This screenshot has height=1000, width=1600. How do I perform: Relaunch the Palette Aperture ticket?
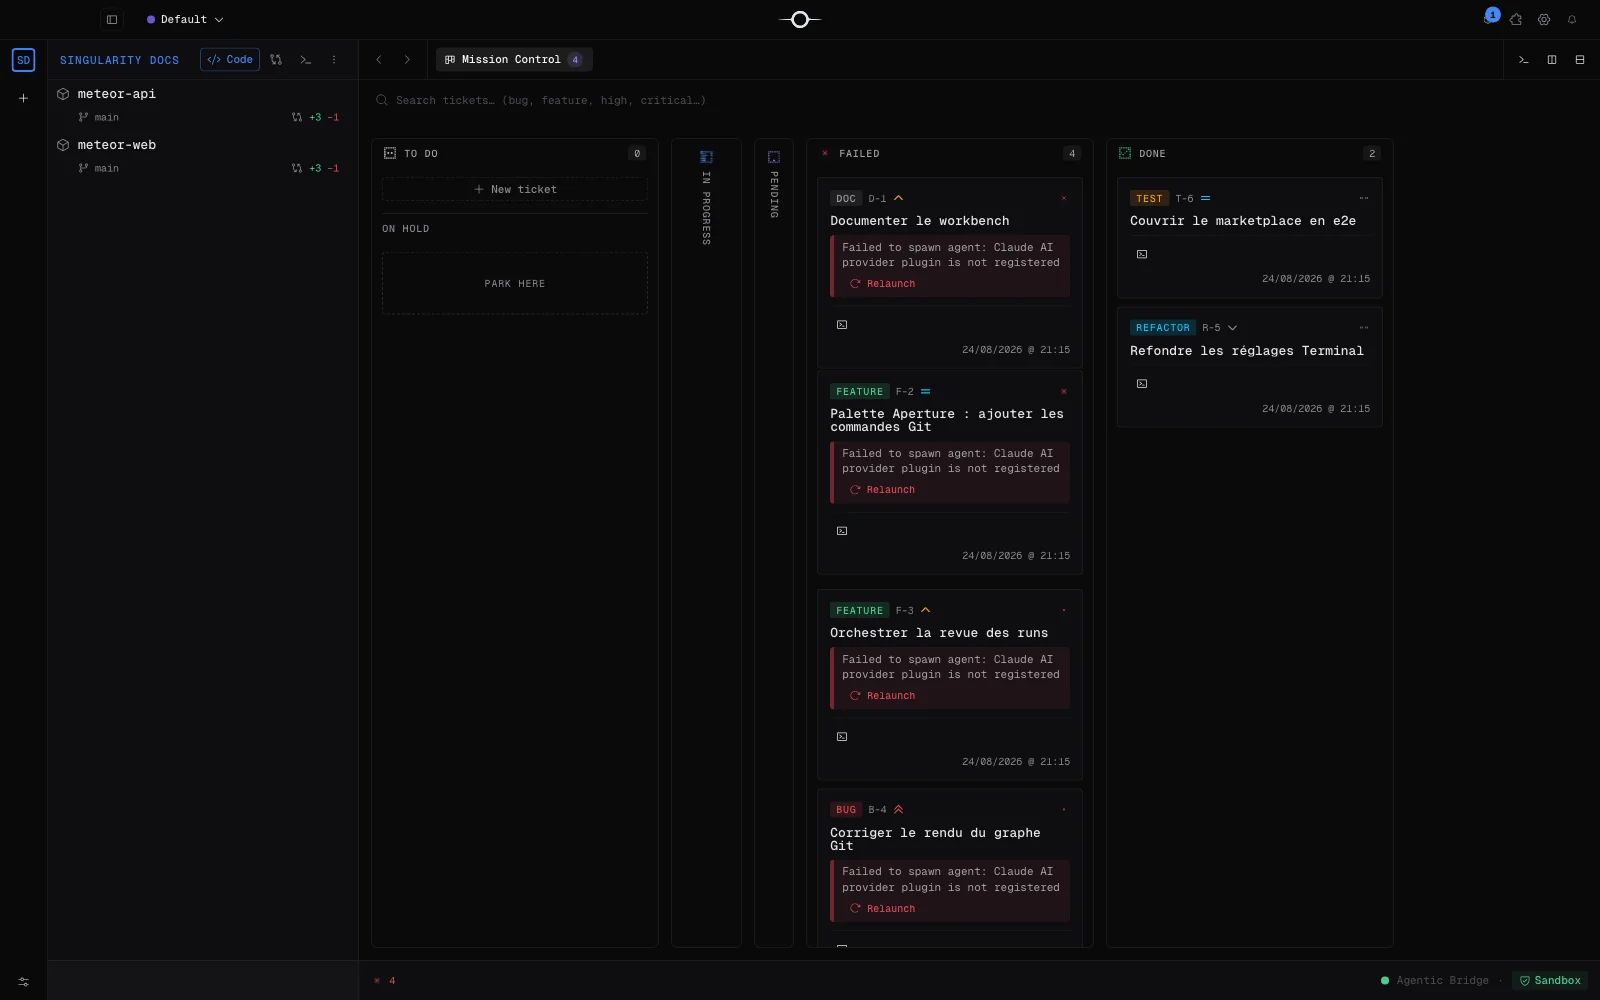click(x=883, y=490)
